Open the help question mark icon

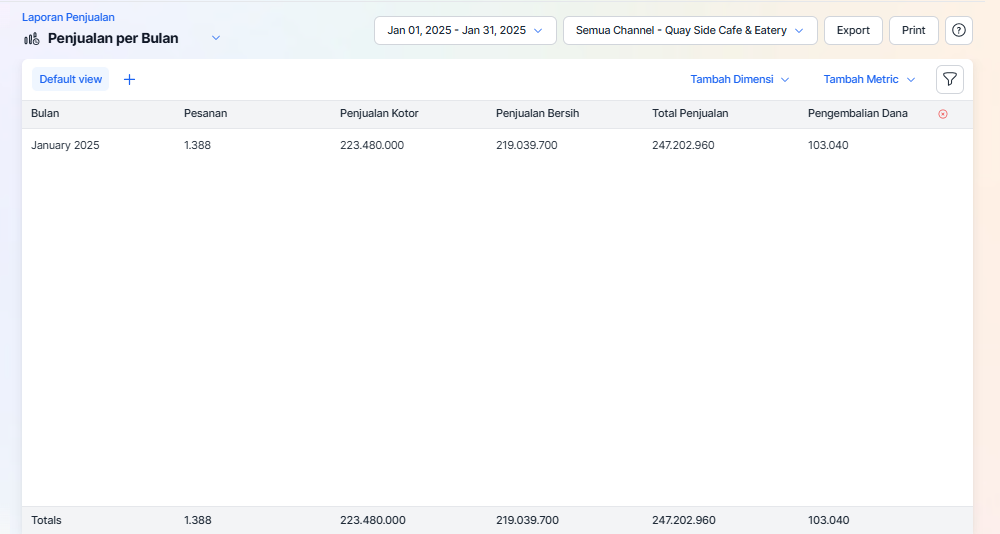958,30
